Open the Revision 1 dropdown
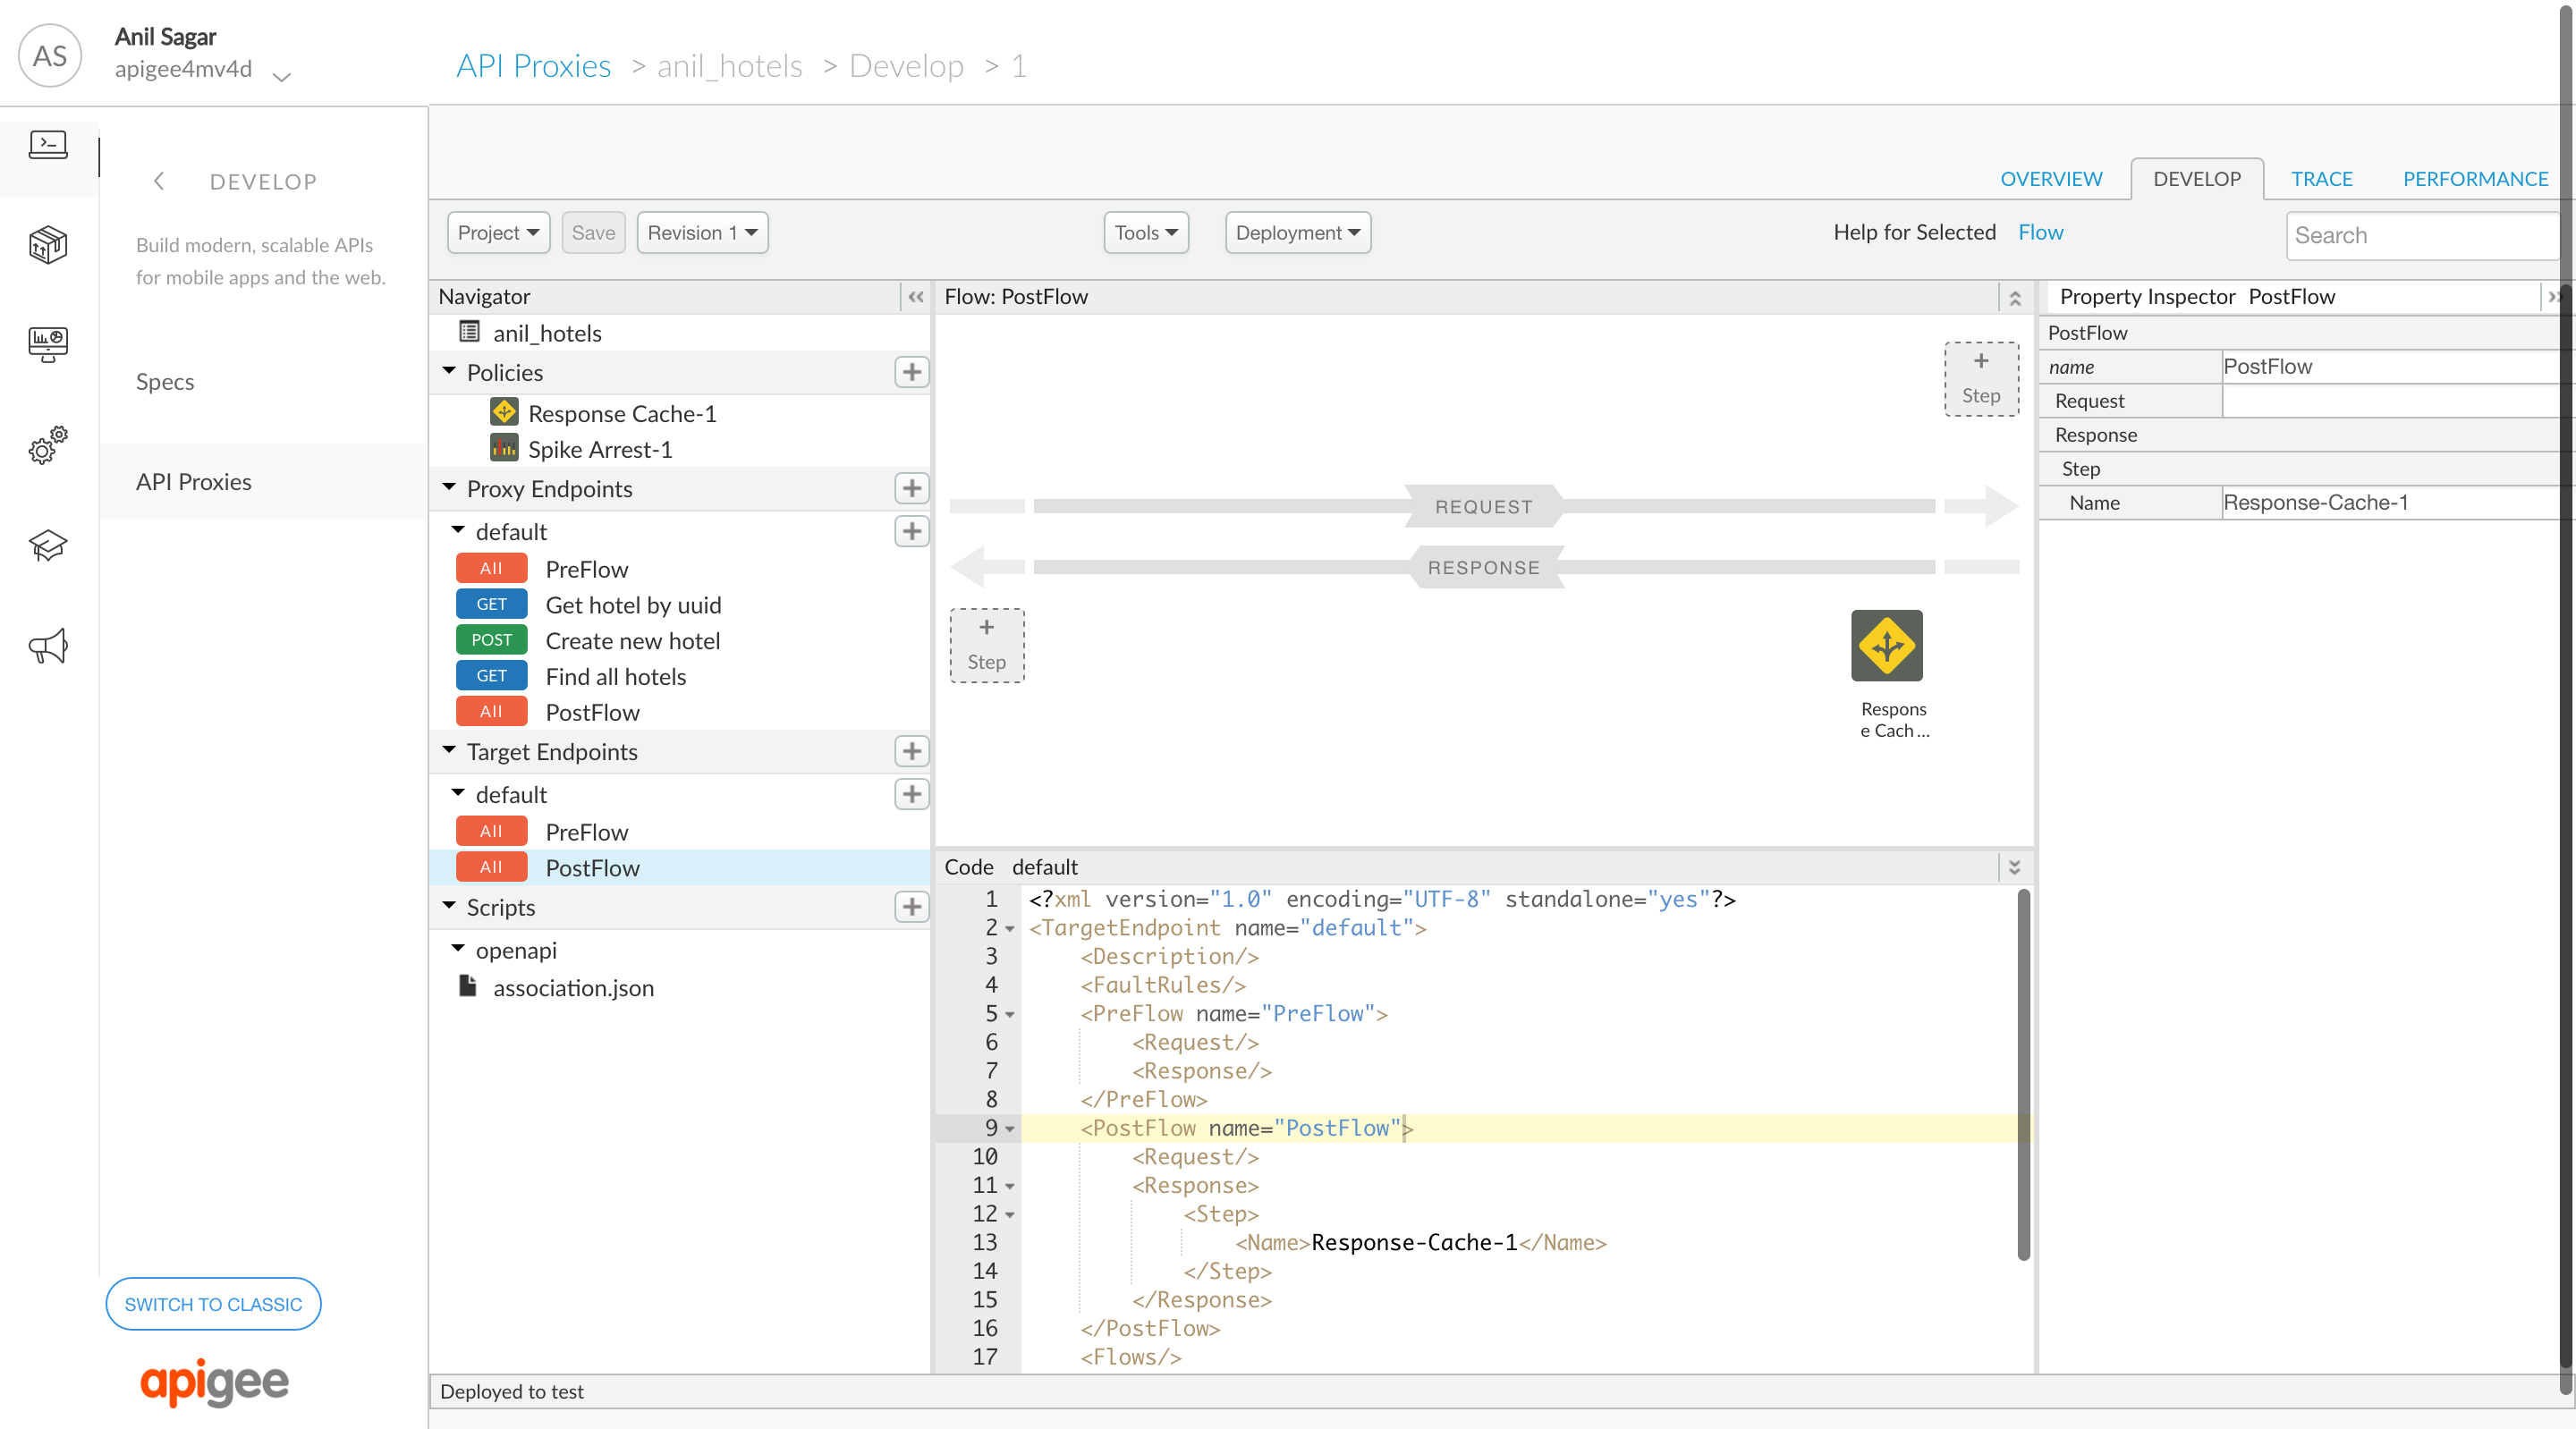The image size is (2576, 1429). click(x=702, y=233)
